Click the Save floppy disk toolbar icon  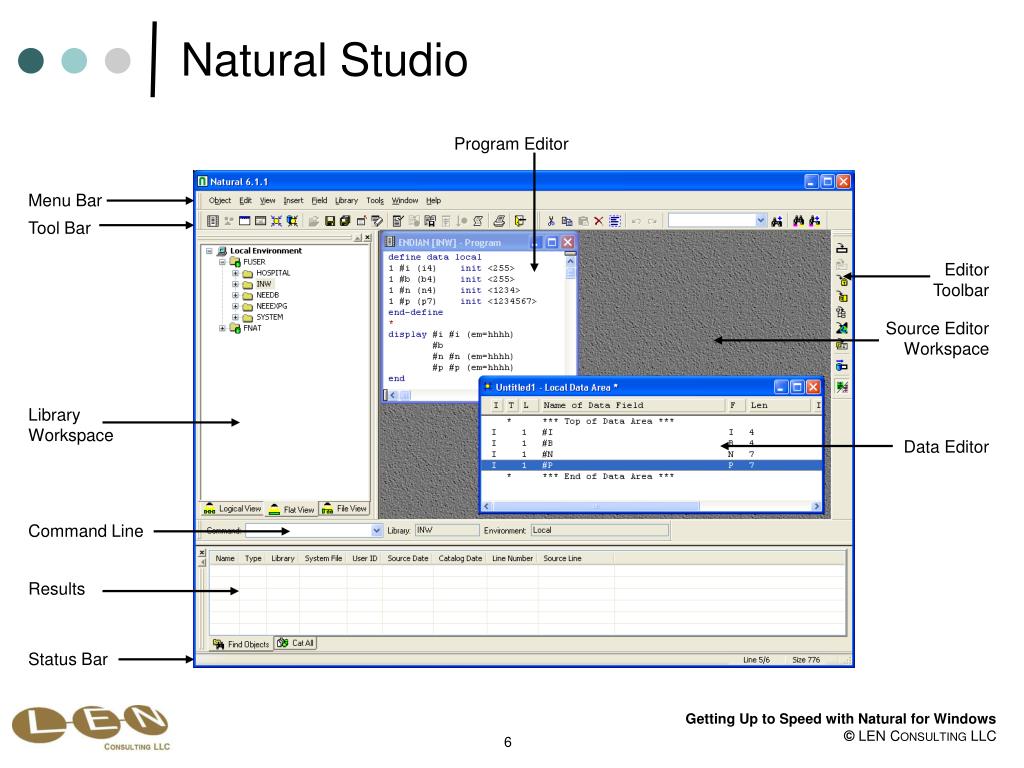330,221
